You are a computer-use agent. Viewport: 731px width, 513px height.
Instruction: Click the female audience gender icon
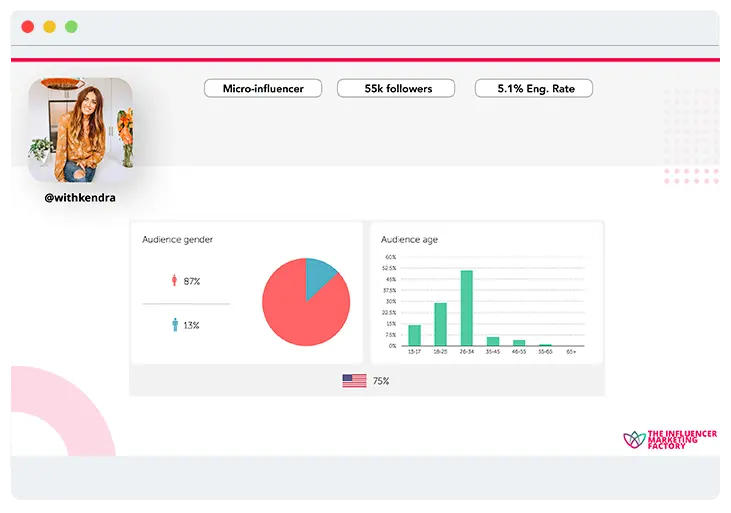coord(175,281)
